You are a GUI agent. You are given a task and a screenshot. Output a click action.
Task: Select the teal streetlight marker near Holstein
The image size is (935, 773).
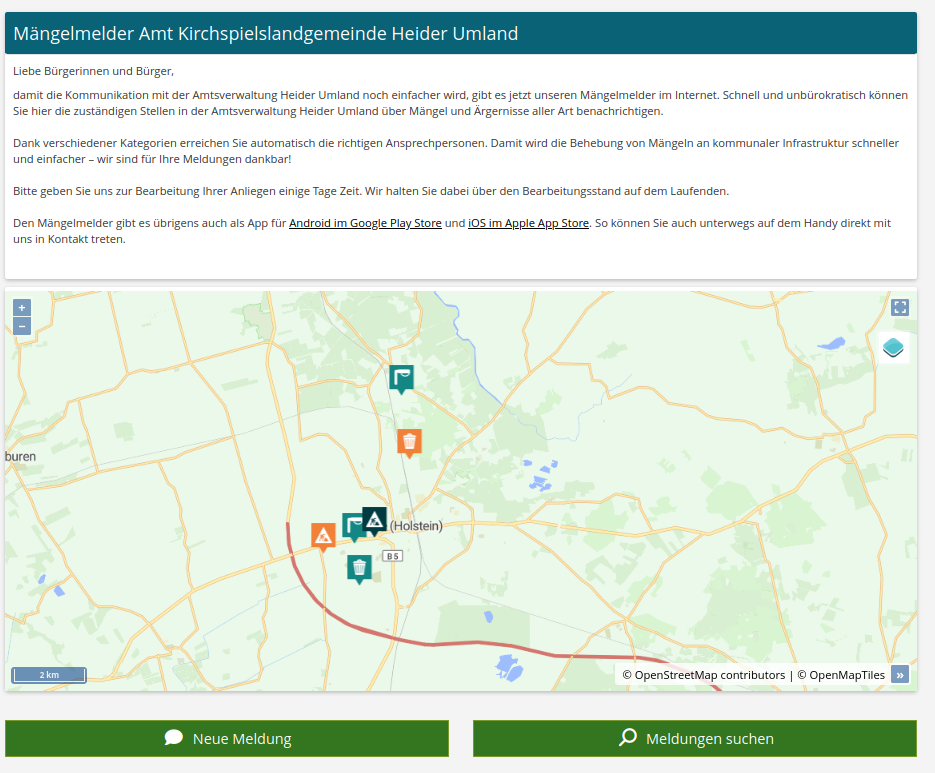click(x=351, y=525)
